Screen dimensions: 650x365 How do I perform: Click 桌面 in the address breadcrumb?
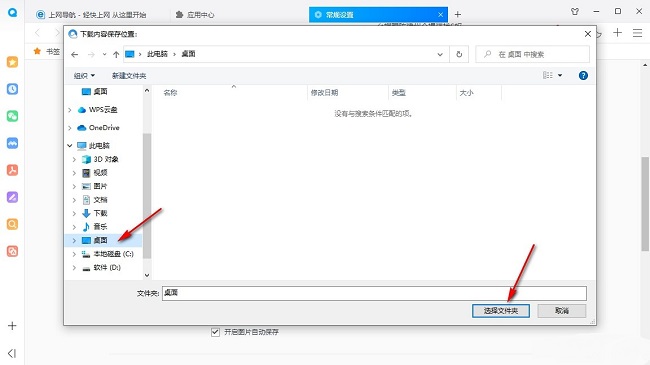tap(188, 54)
